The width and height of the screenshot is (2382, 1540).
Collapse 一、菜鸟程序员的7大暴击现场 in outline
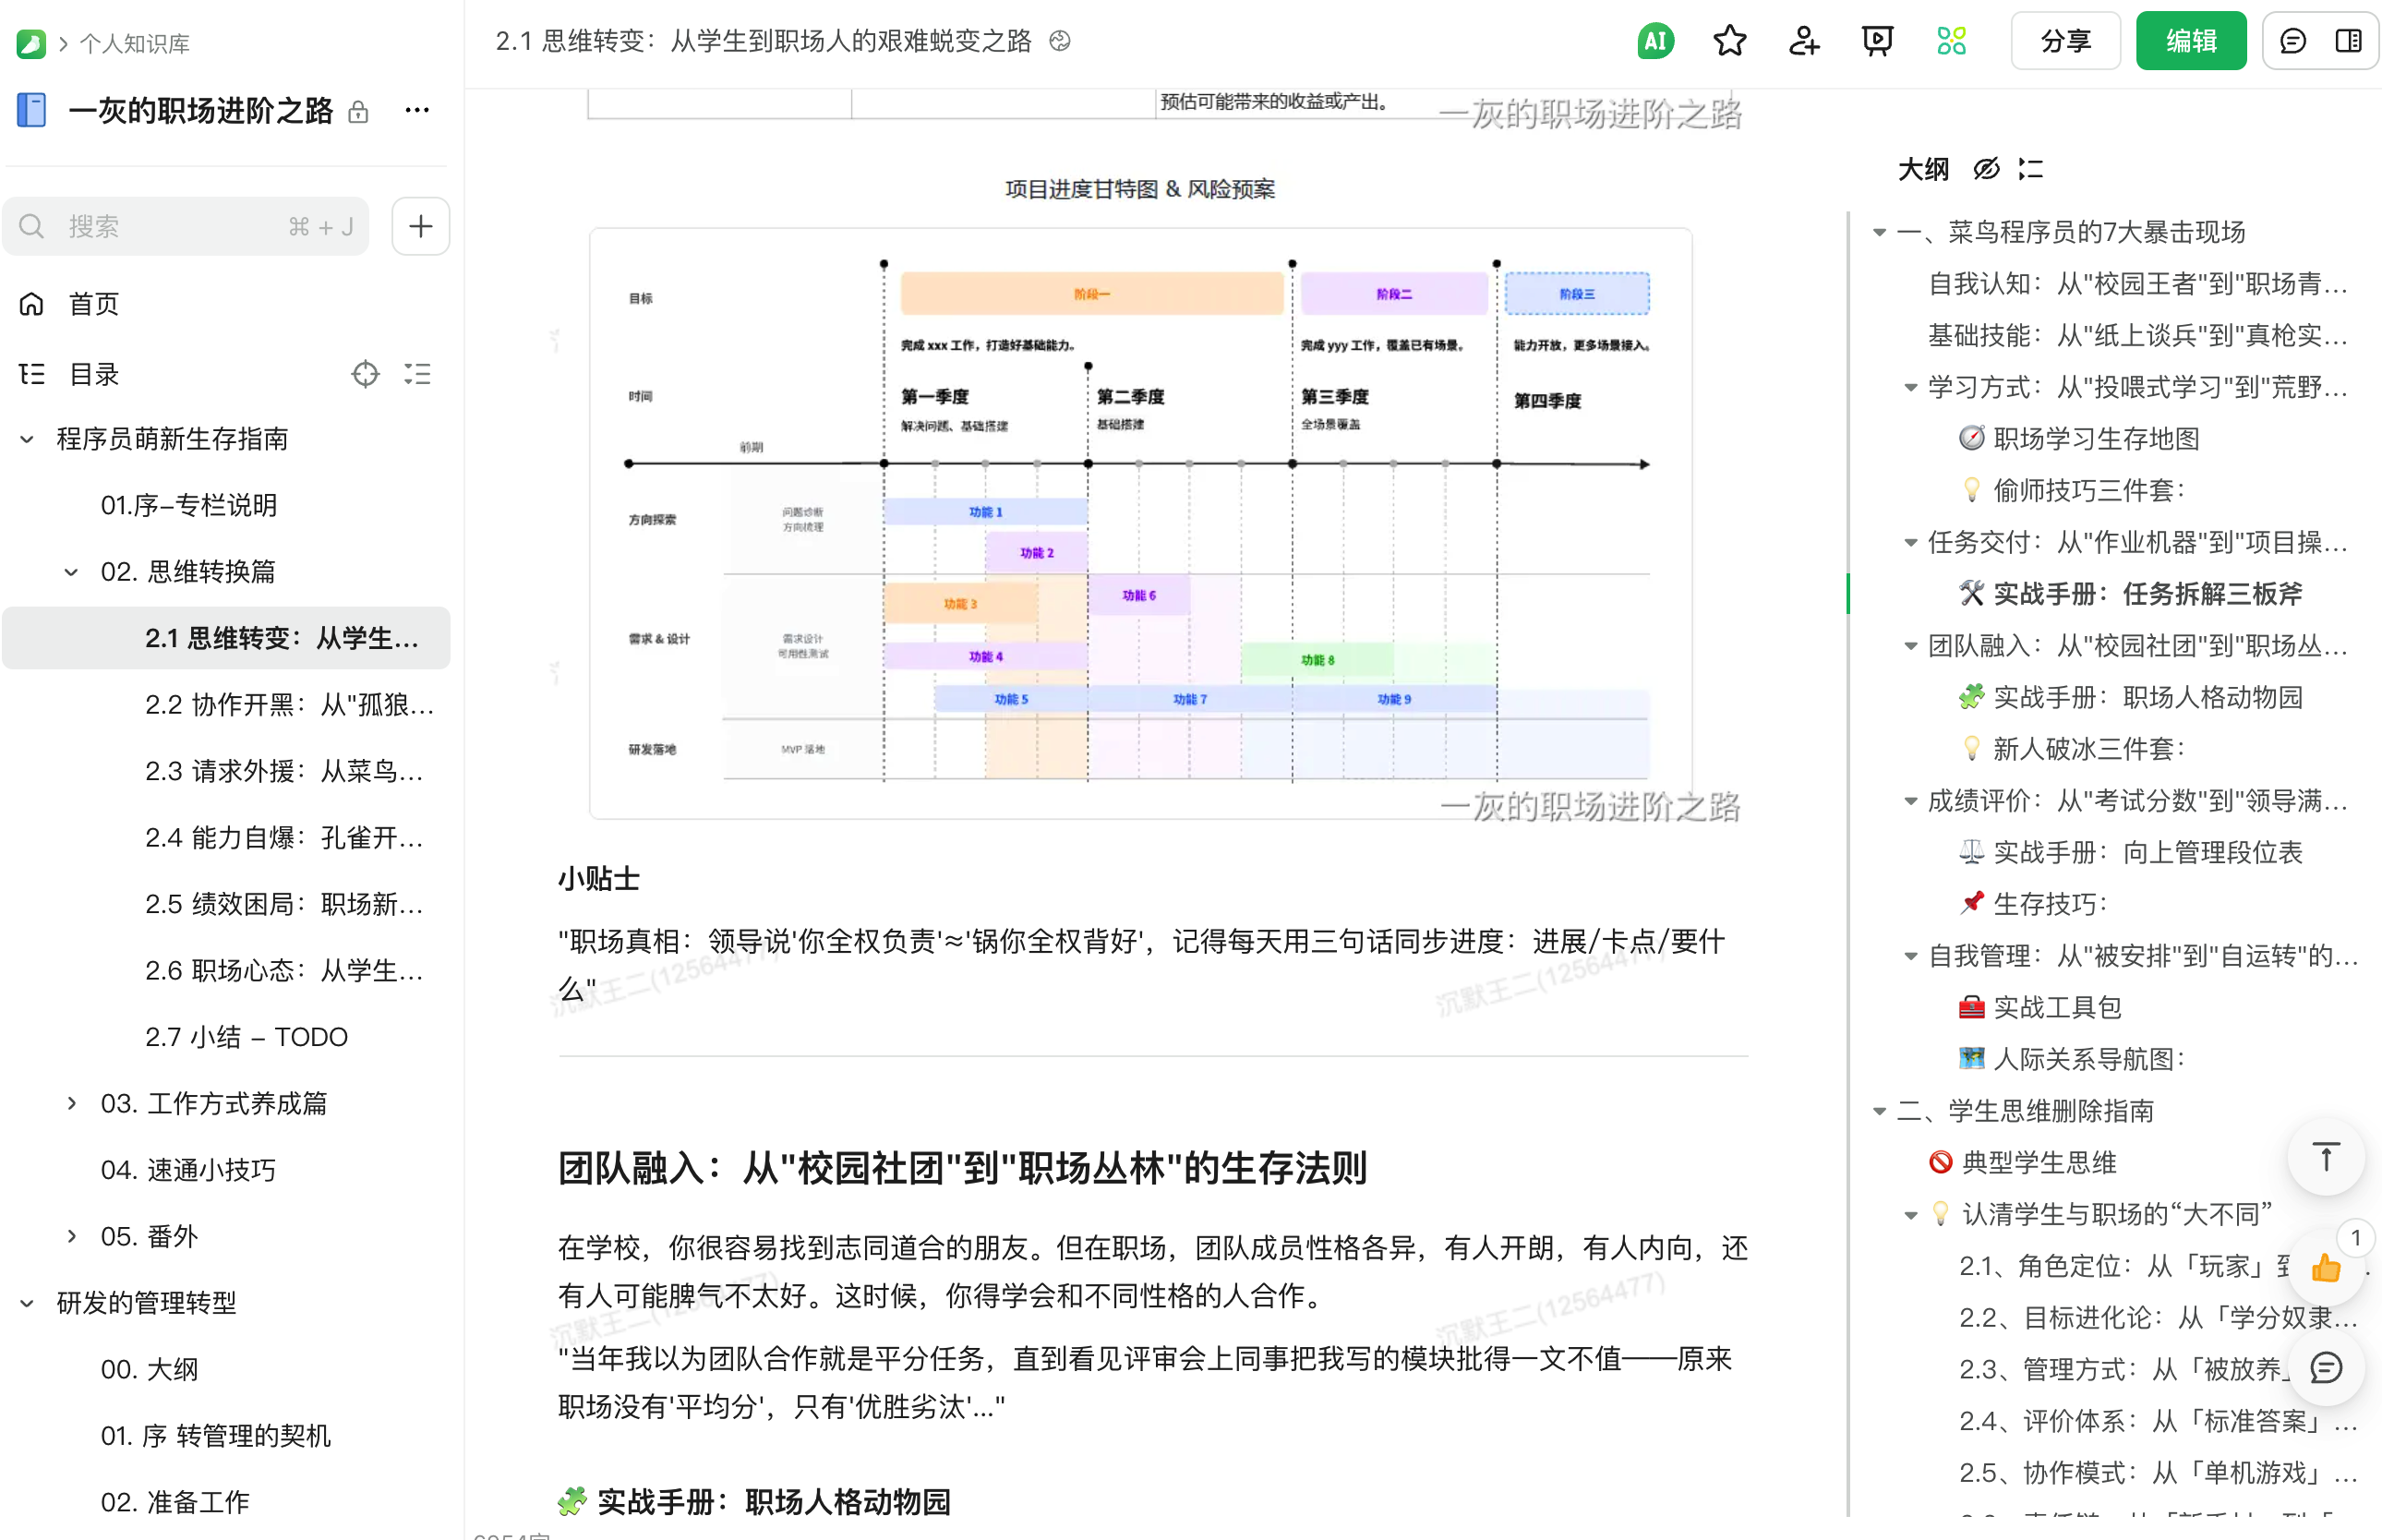(1879, 232)
